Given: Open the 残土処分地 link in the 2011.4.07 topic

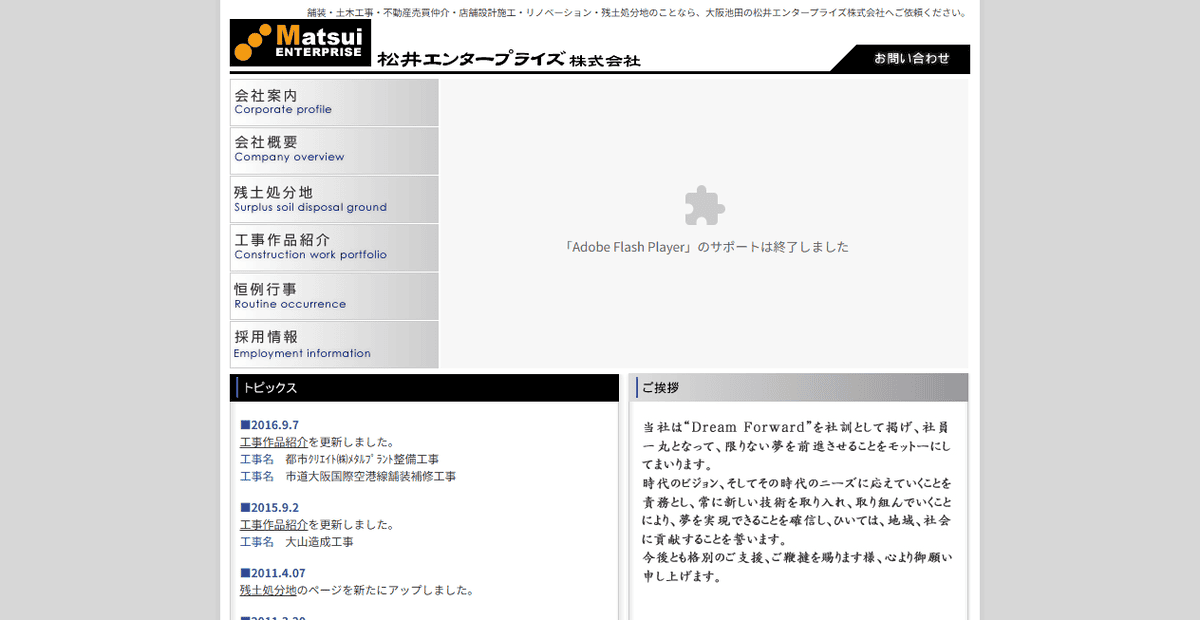Looking at the screenshot, I should click(268, 589).
